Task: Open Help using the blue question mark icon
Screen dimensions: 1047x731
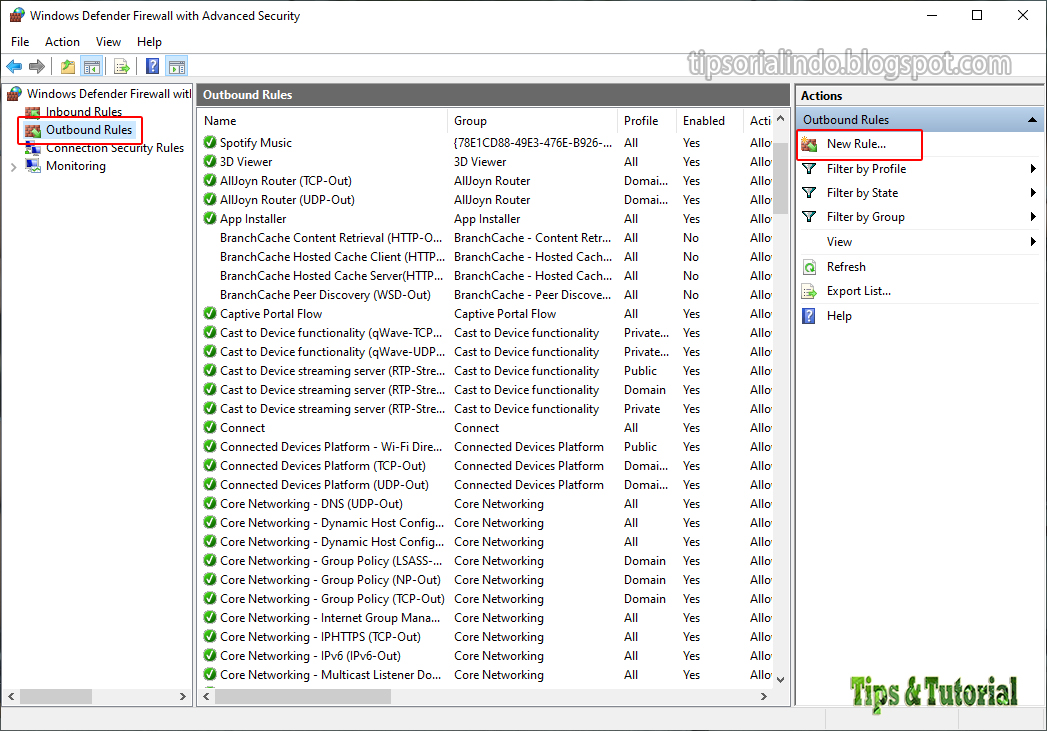Action: [149, 66]
